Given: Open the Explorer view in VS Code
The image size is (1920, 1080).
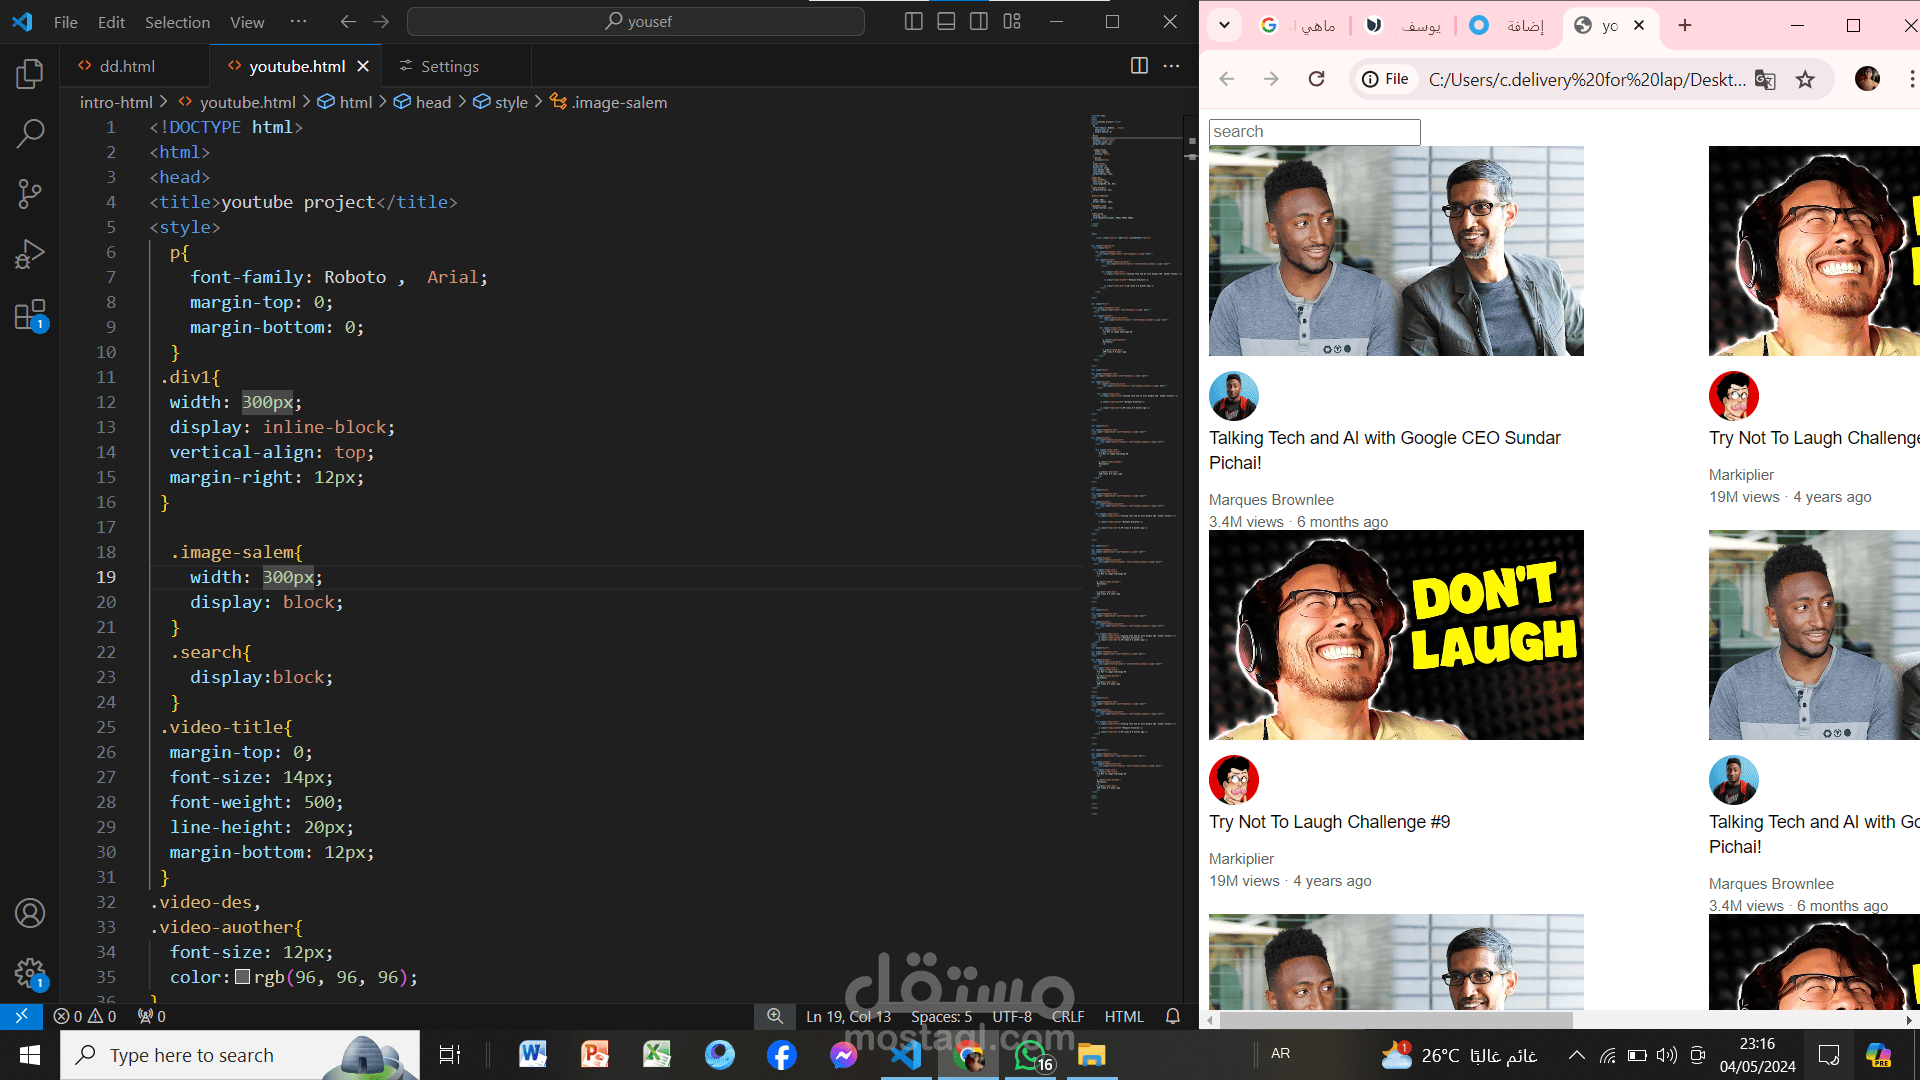Looking at the screenshot, I should coord(30,73).
